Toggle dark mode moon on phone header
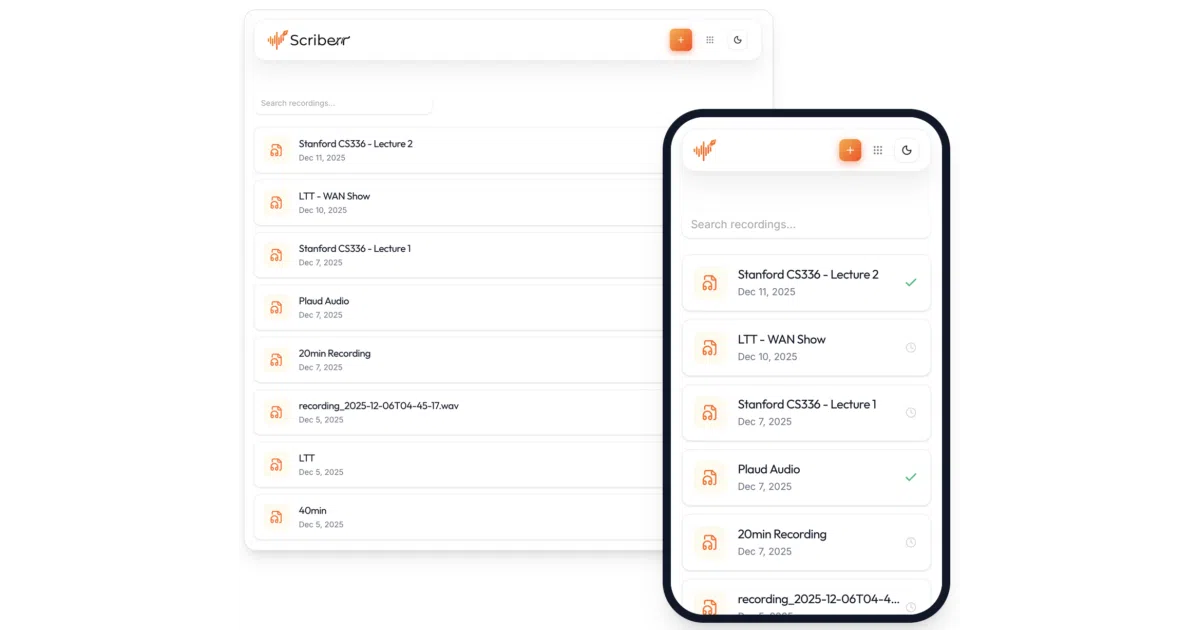Viewport: 1200px width, 630px height. point(907,150)
